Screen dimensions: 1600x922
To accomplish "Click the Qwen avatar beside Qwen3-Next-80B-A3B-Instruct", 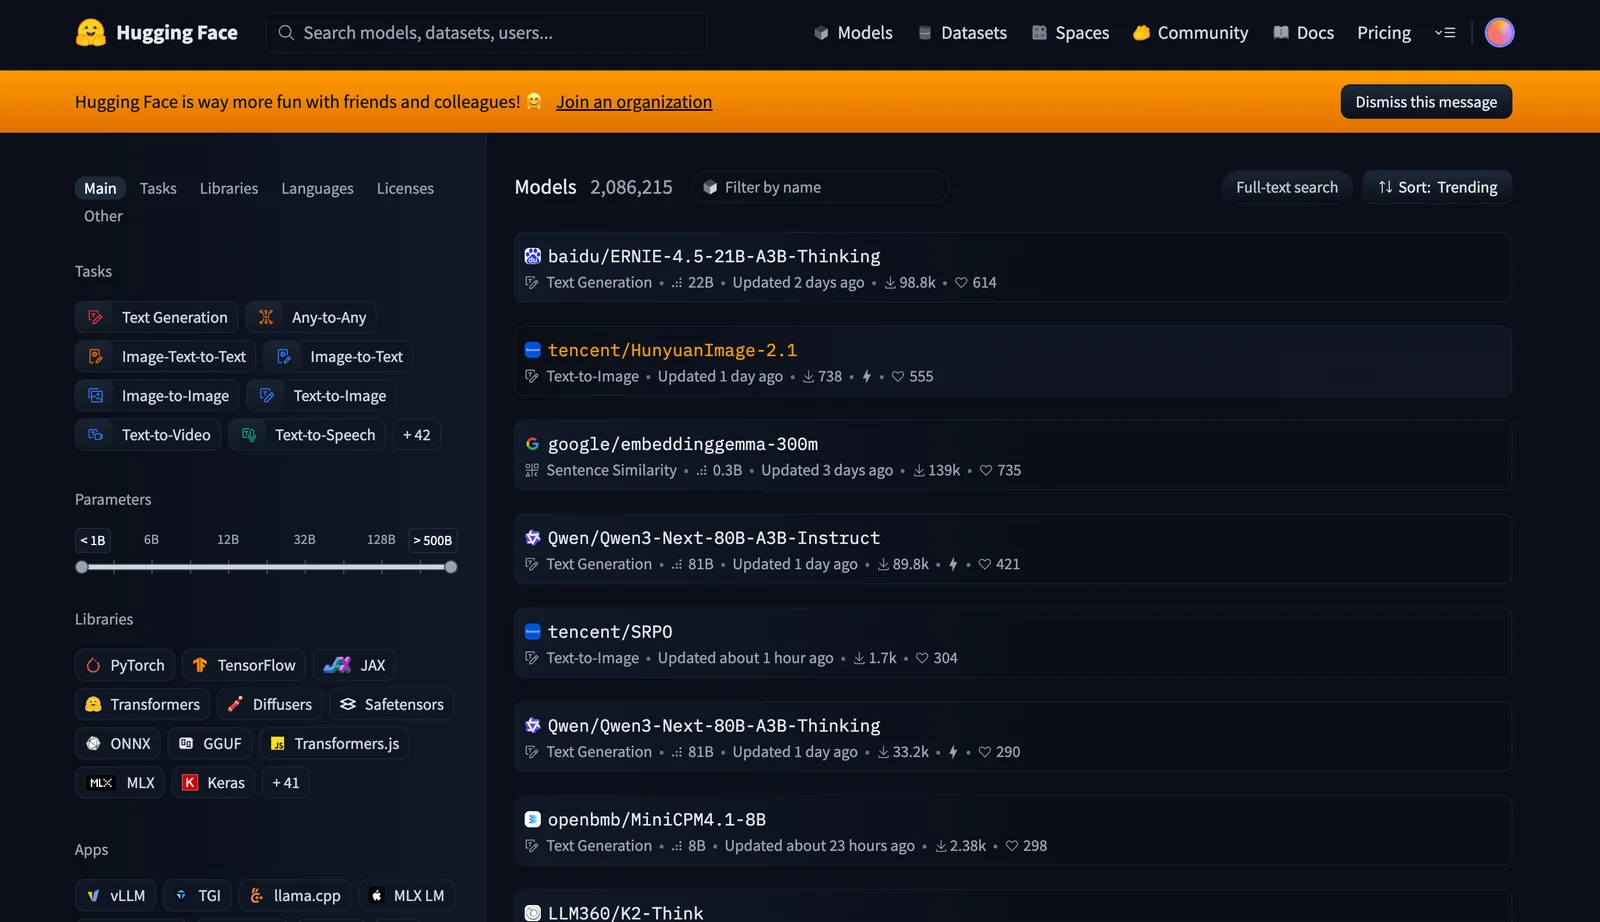I will tap(533, 538).
